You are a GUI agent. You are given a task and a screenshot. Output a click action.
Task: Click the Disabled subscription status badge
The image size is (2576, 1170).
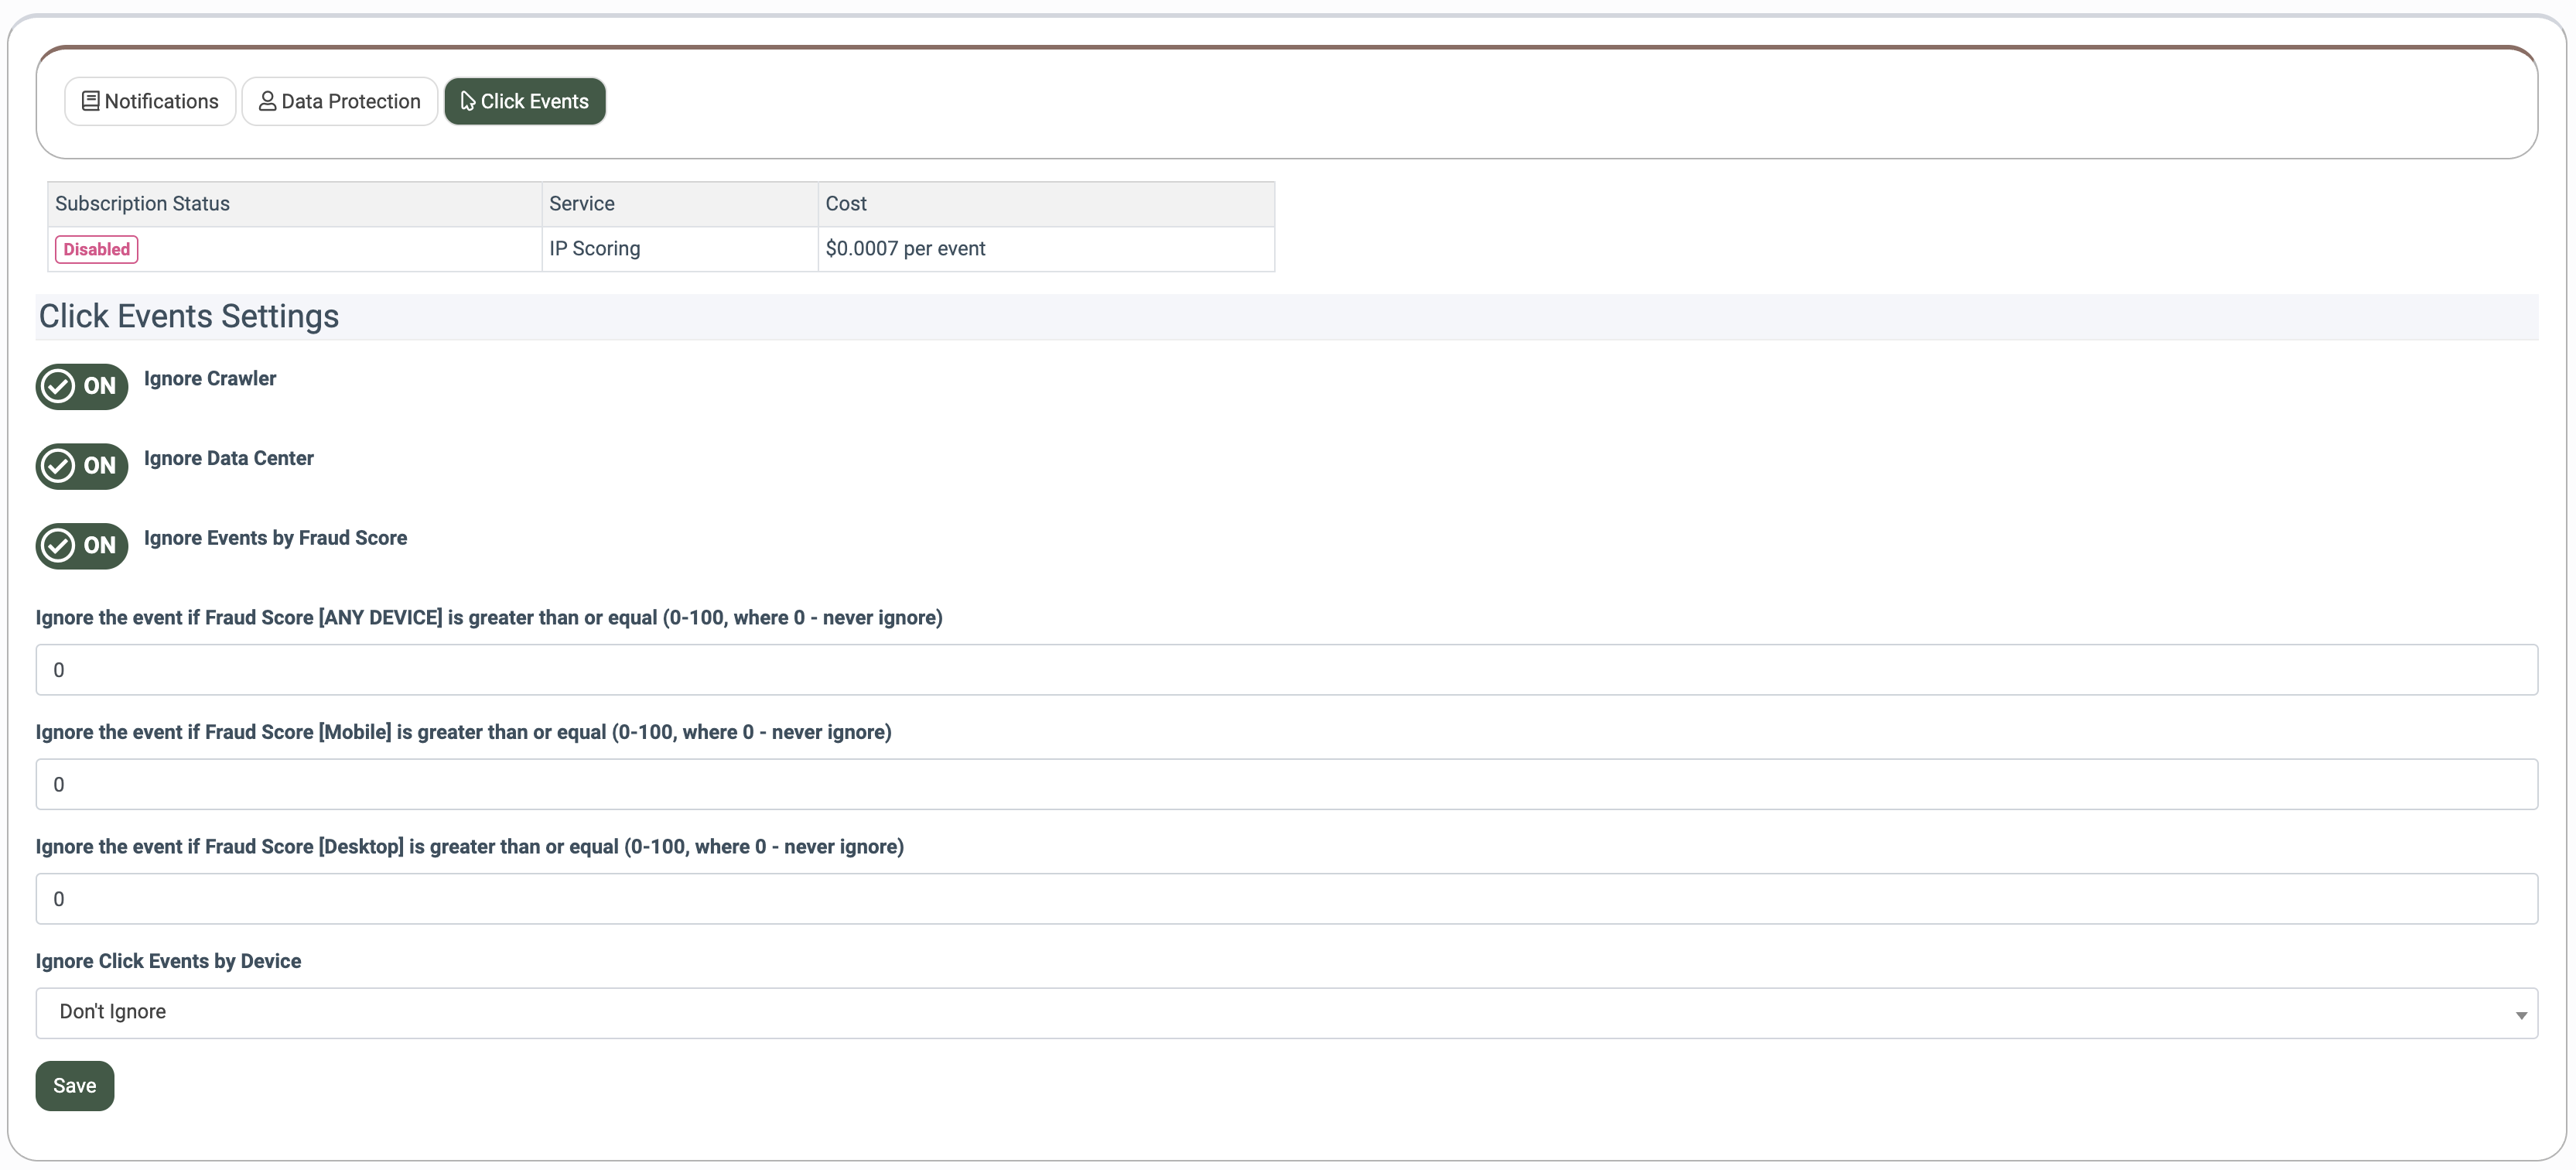click(97, 249)
